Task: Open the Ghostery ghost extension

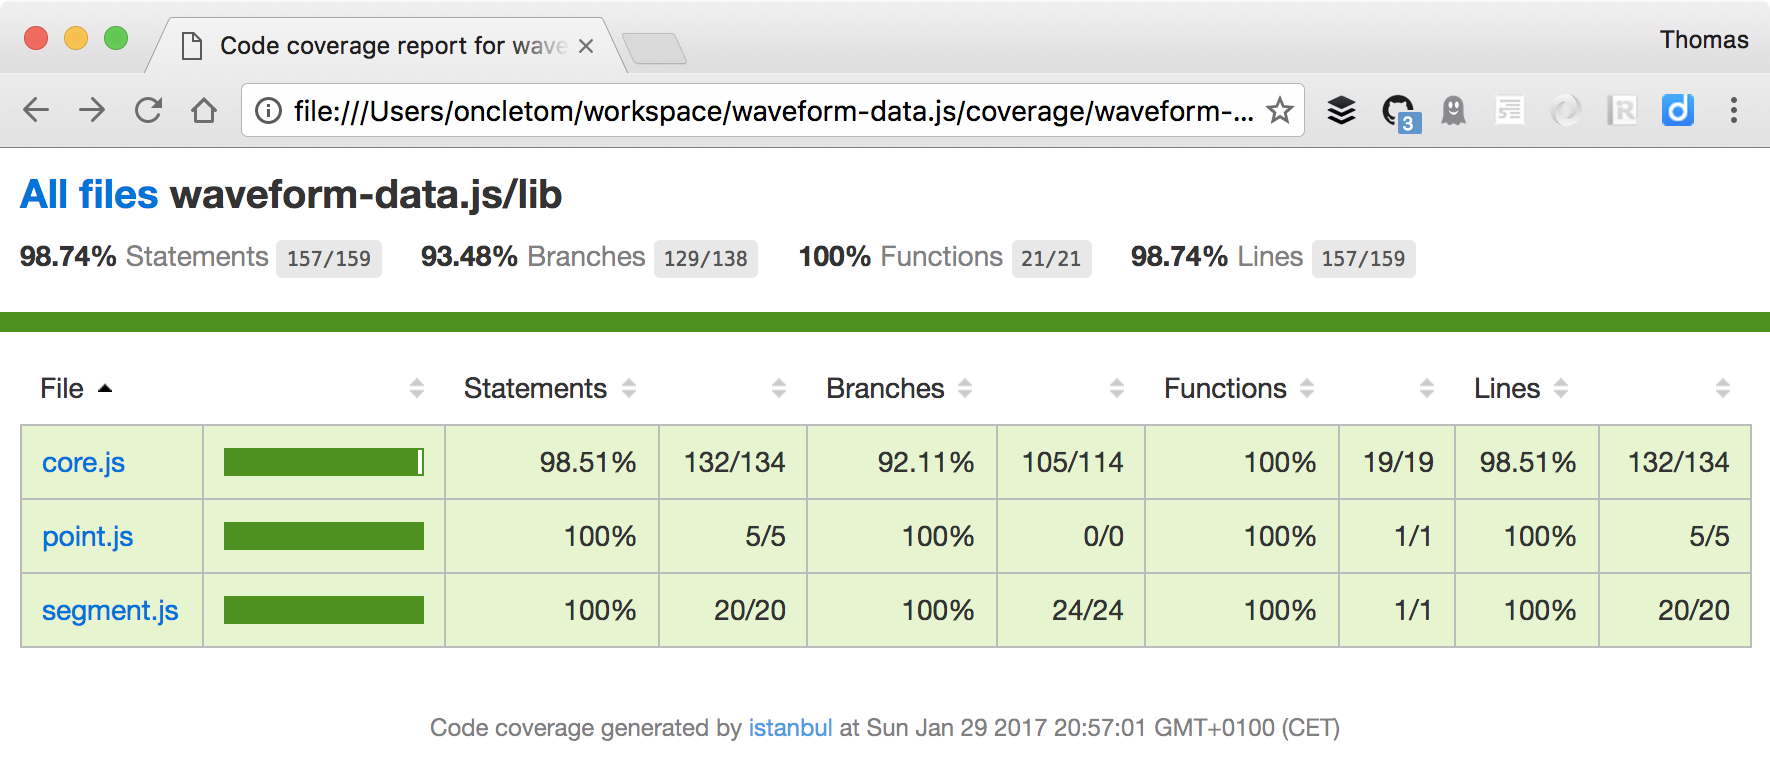Action: pos(1453,110)
